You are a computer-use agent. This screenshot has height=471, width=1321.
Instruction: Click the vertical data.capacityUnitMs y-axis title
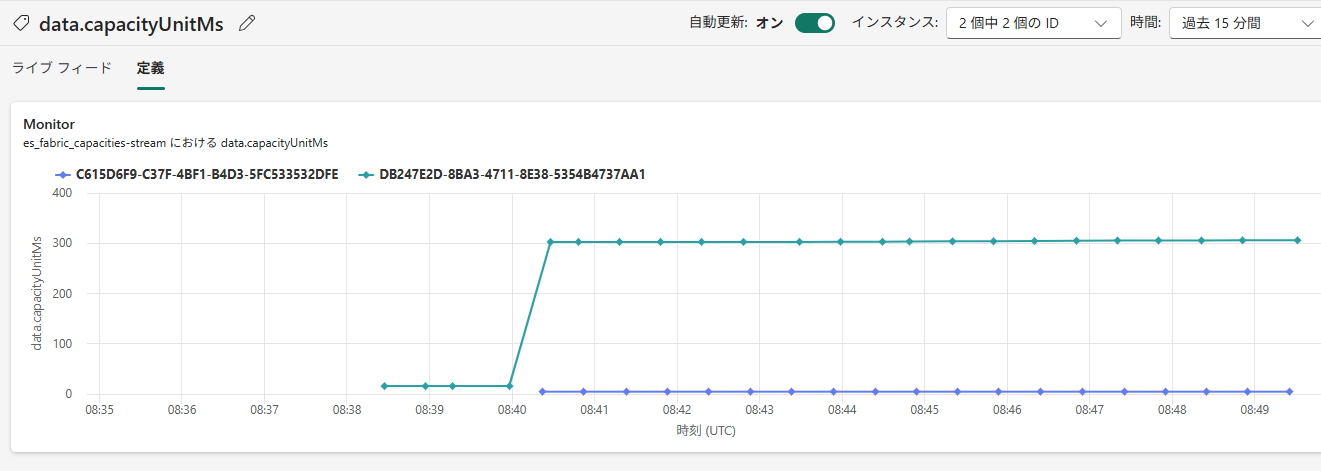[x=37, y=293]
